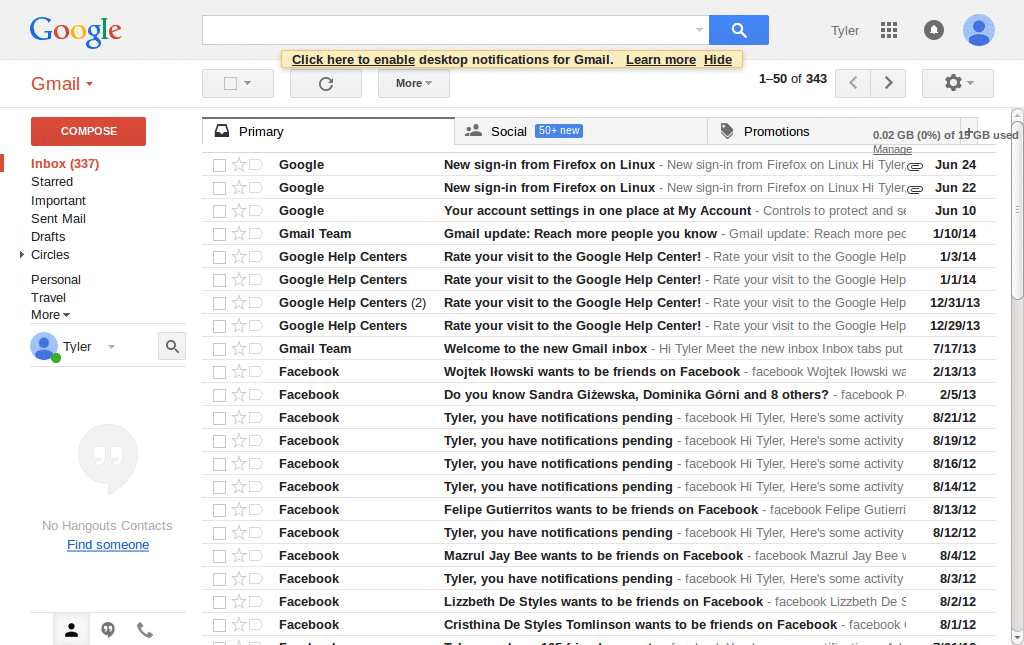The height and width of the screenshot is (645, 1024).
Task: Star the Mazrul Jay Bee email
Action: [238, 556]
